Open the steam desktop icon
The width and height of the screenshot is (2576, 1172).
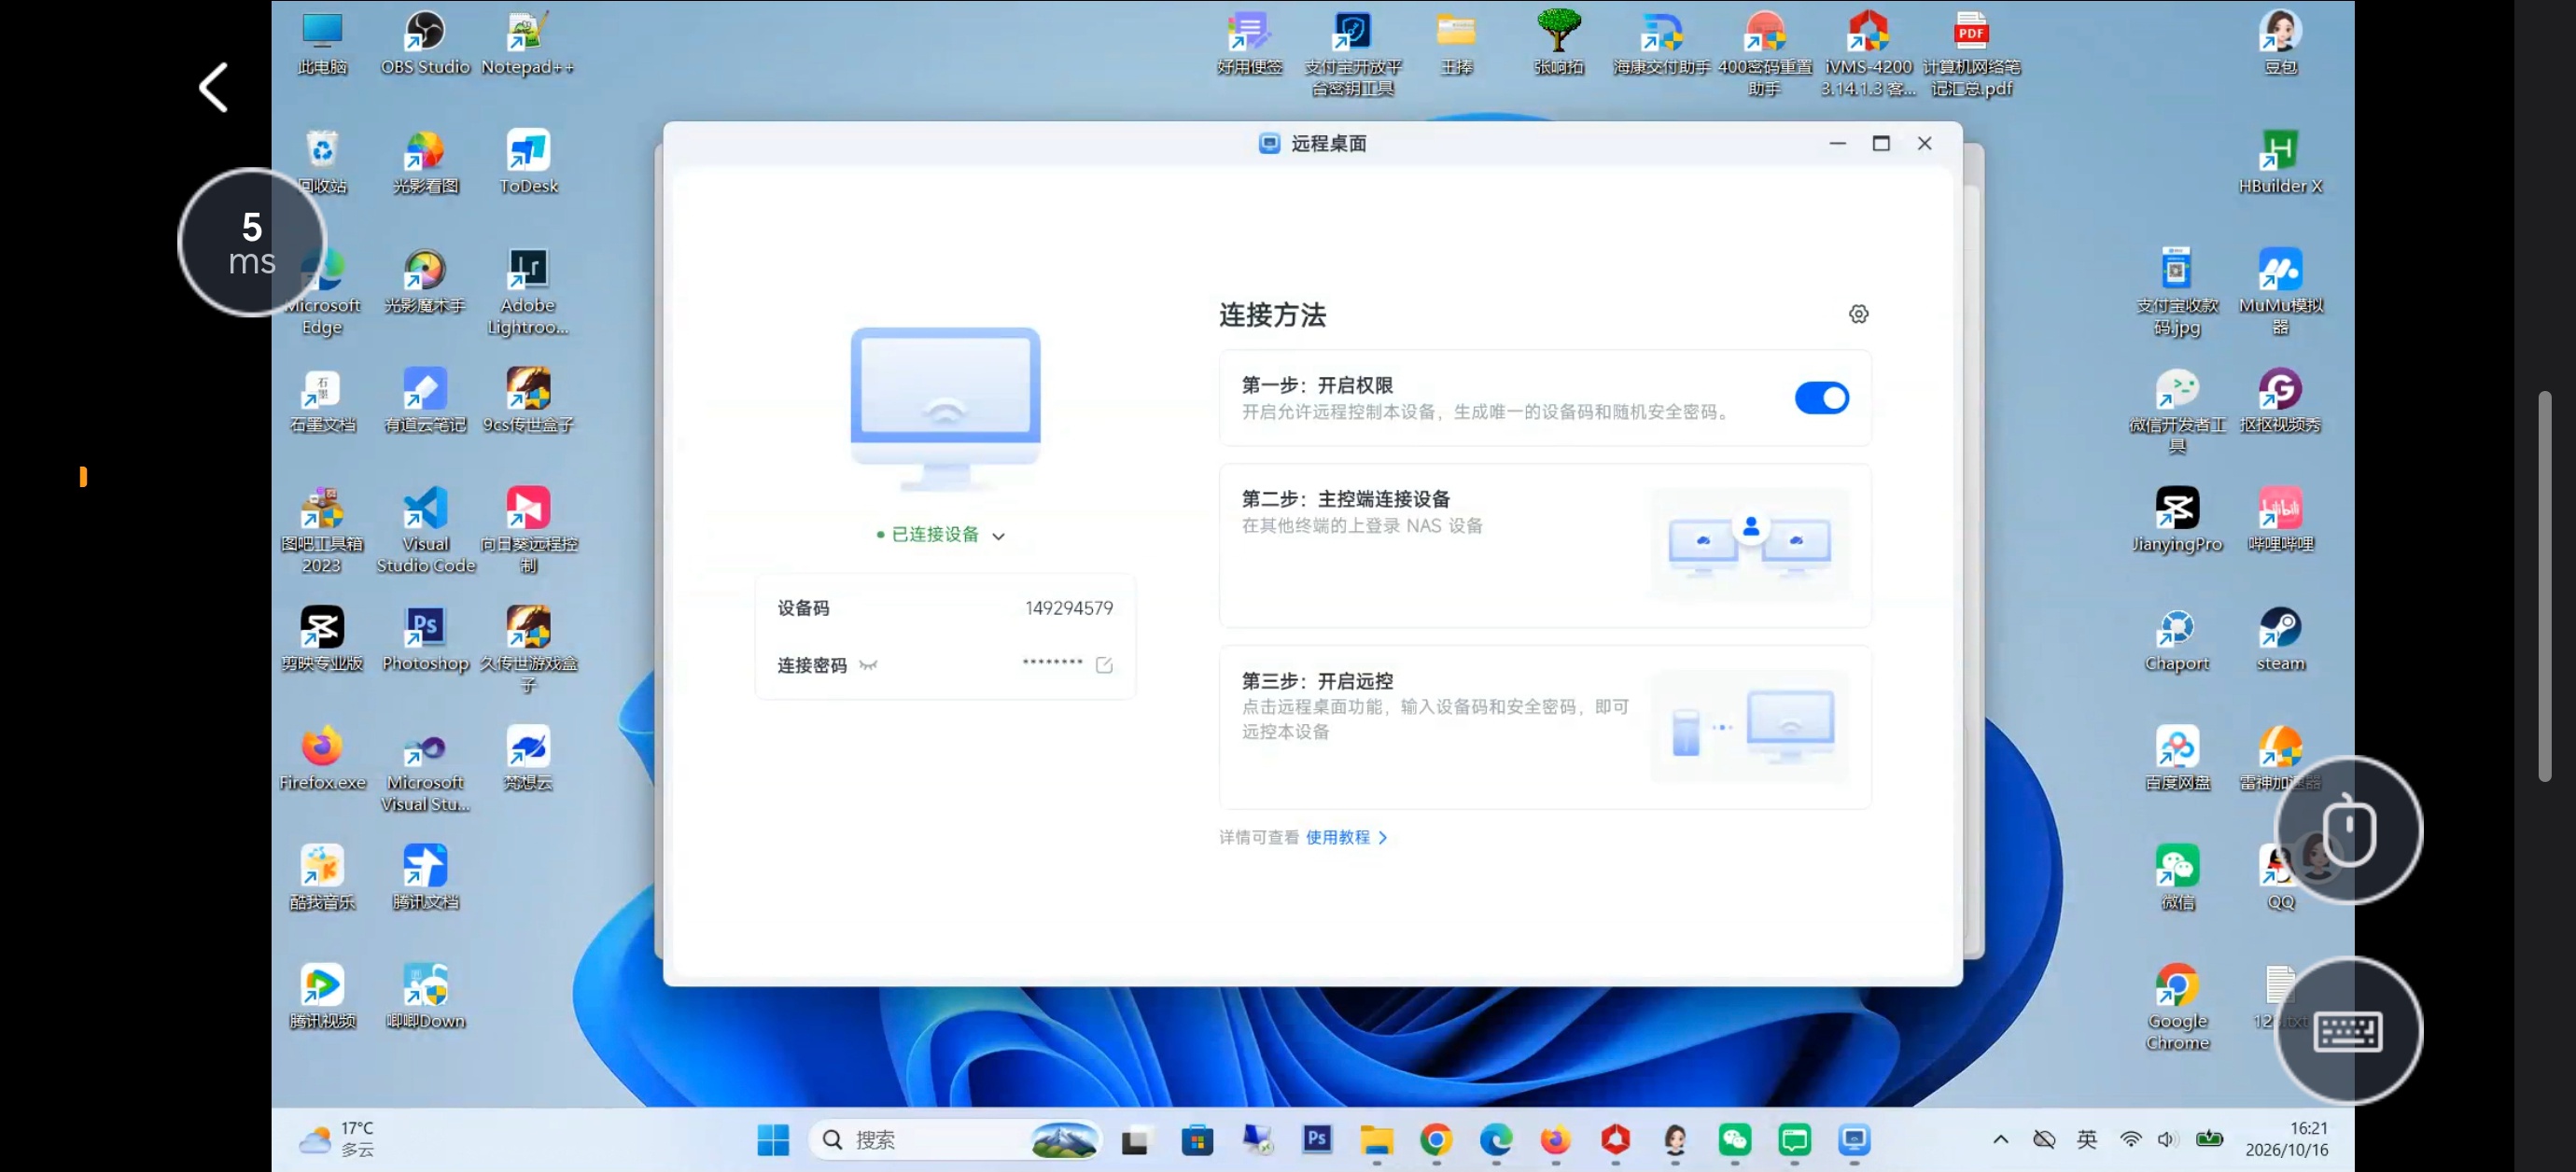[2280, 639]
